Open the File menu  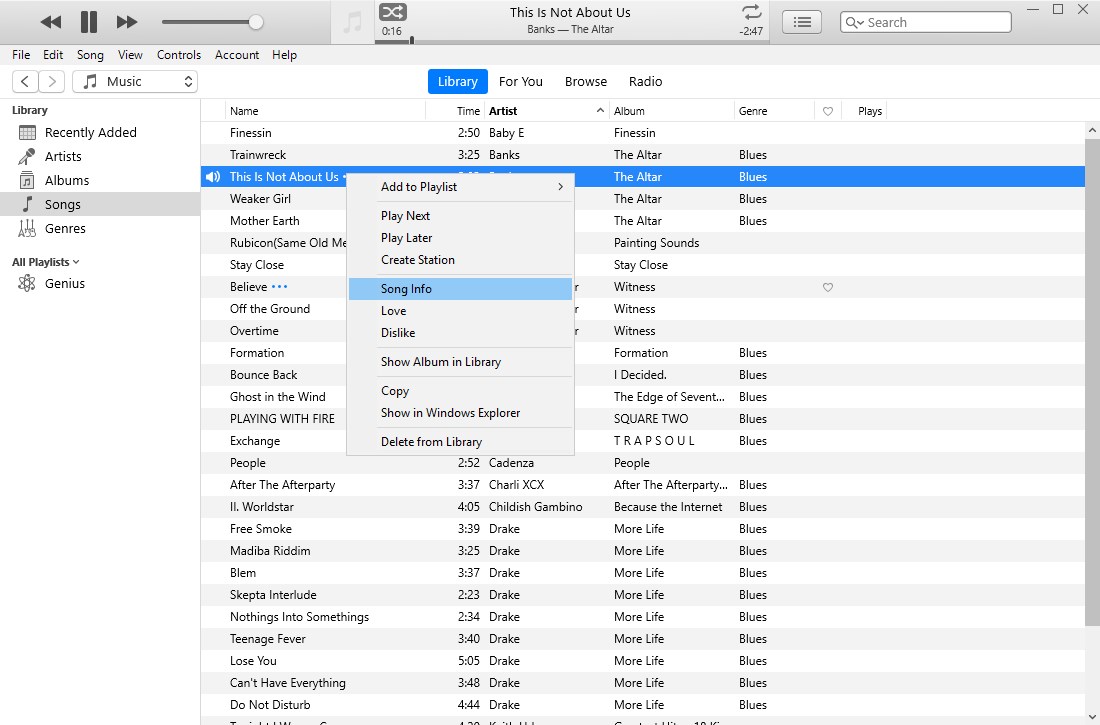point(21,55)
